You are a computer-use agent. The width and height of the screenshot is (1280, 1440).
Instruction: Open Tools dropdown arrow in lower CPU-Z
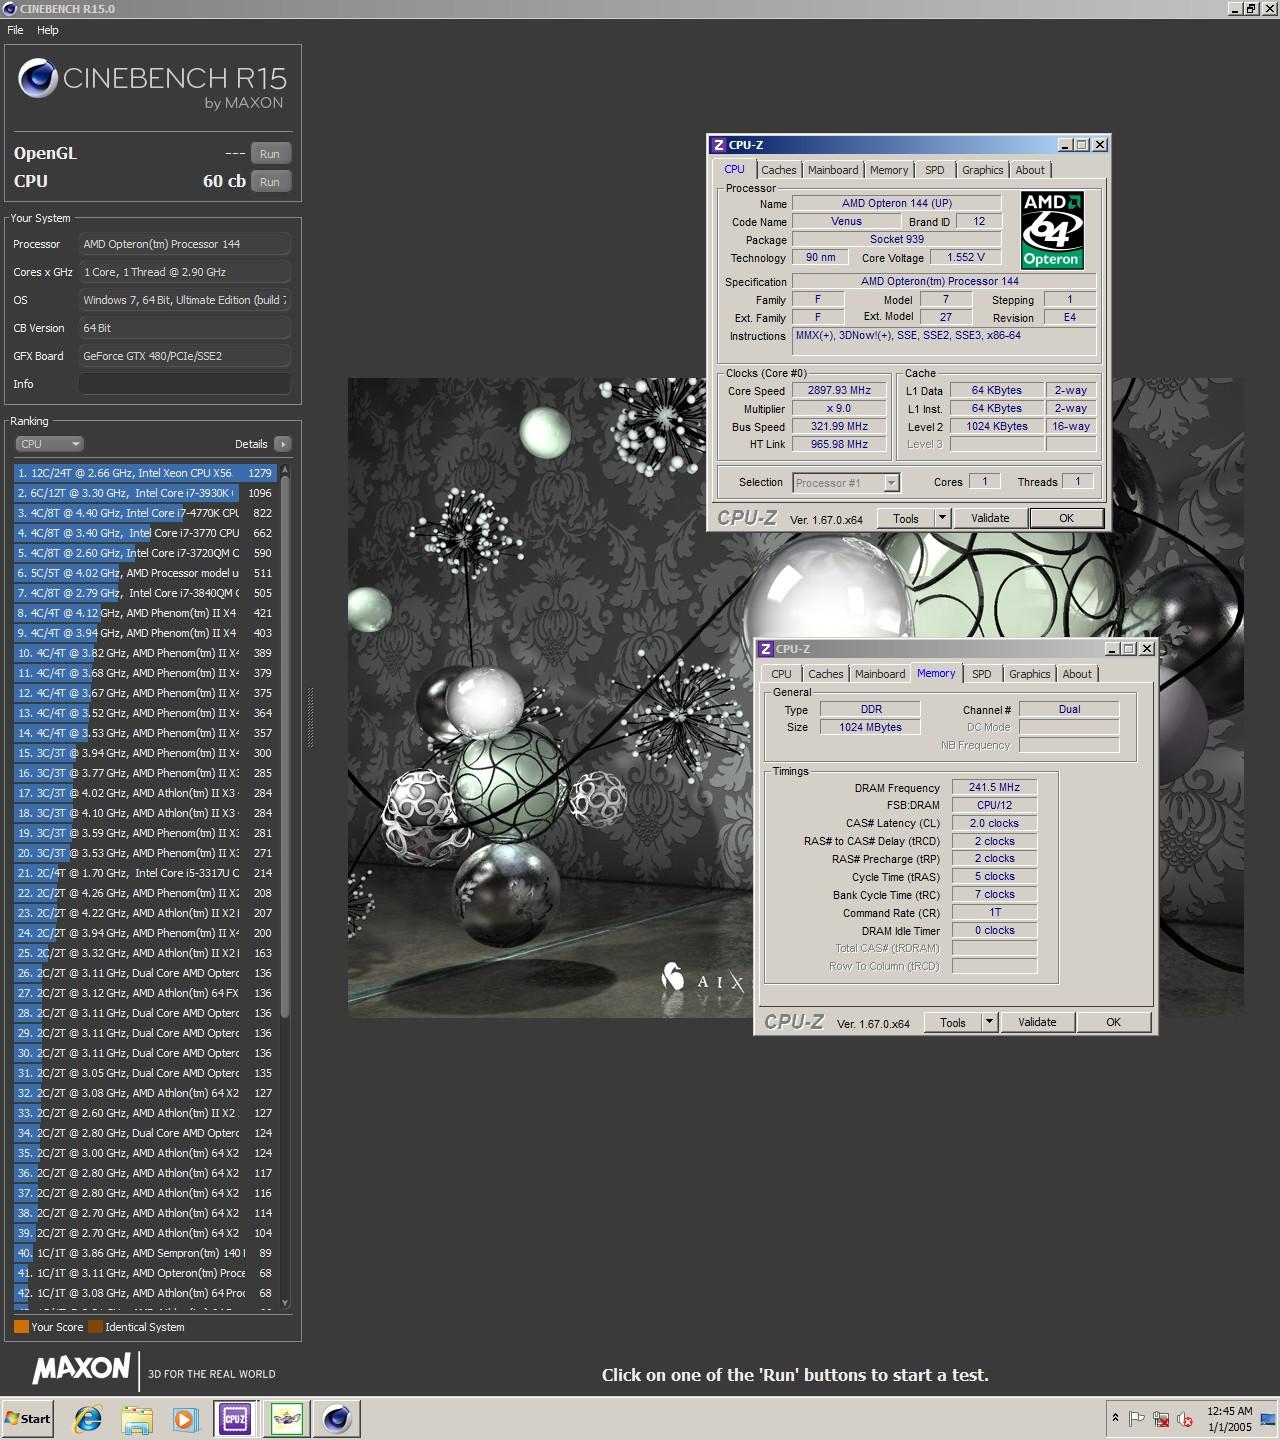989,1022
